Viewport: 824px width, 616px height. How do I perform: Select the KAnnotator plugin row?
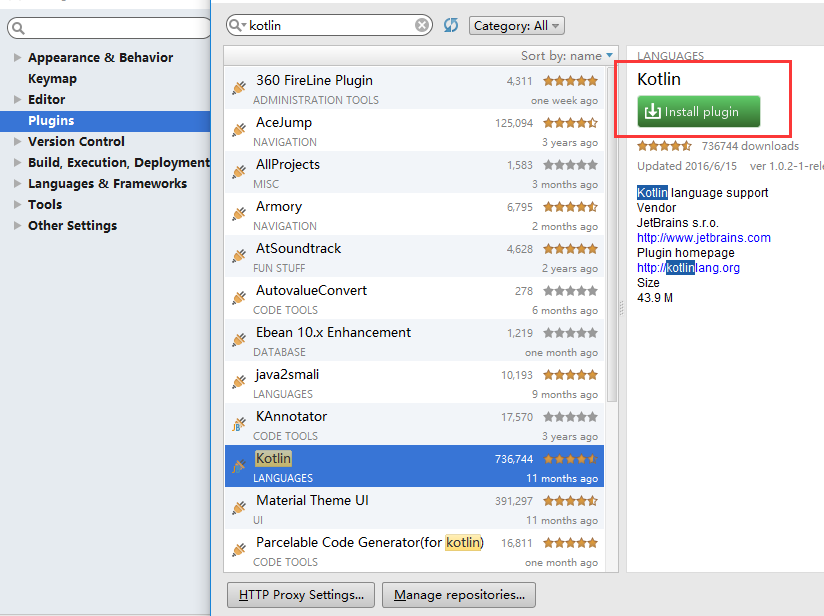coord(414,424)
